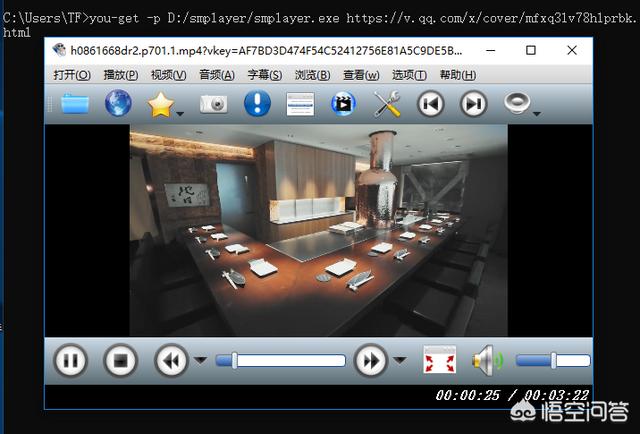The height and width of the screenshot is (434, 640).
Task: Open the 播放(P) menu
Action: tap(120, 75)
